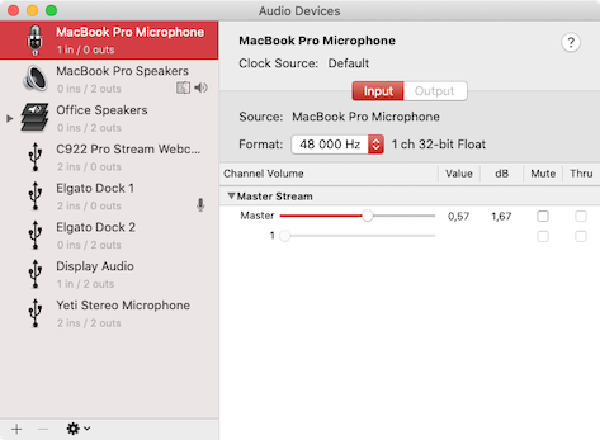
Task: Click the C922 Pro Stream Webcam USB icon
Action: point(35,156)
